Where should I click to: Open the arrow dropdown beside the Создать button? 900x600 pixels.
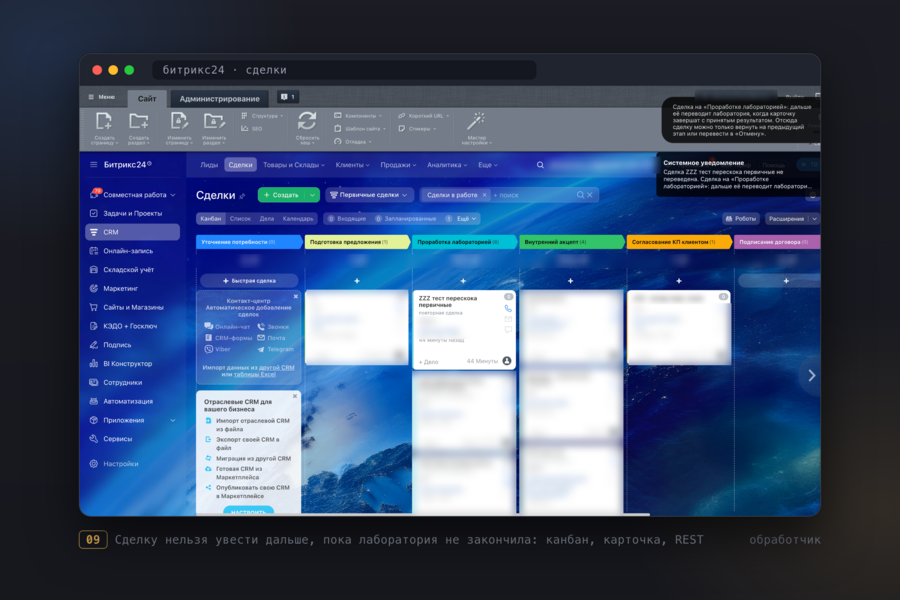point(312,195)
